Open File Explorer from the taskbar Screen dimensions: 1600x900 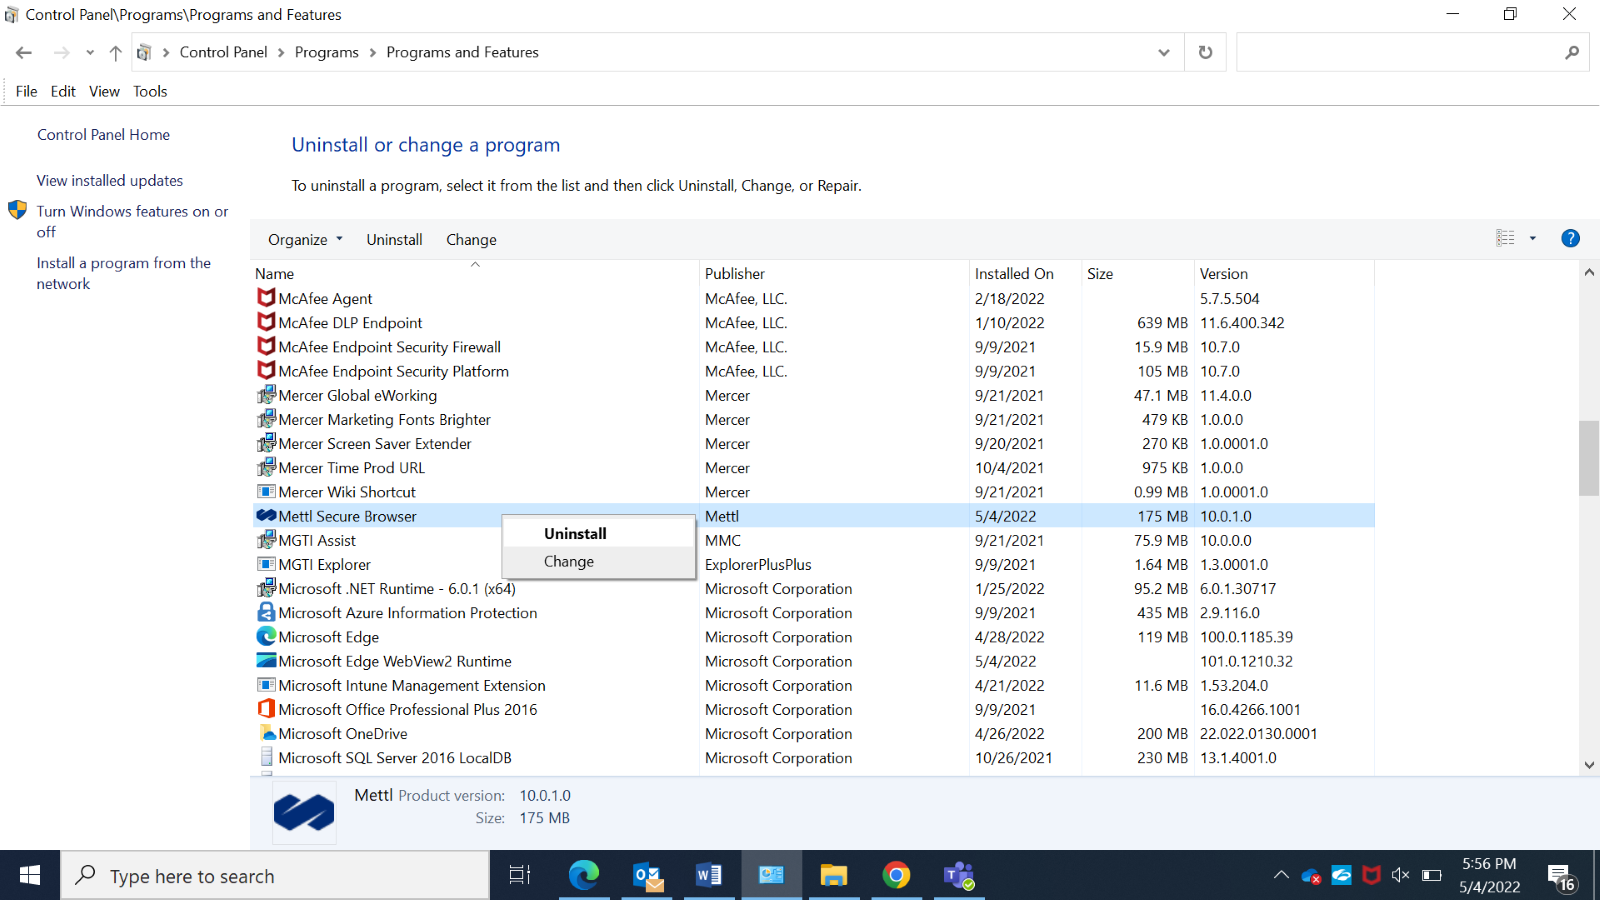click(x=834, y=875)
